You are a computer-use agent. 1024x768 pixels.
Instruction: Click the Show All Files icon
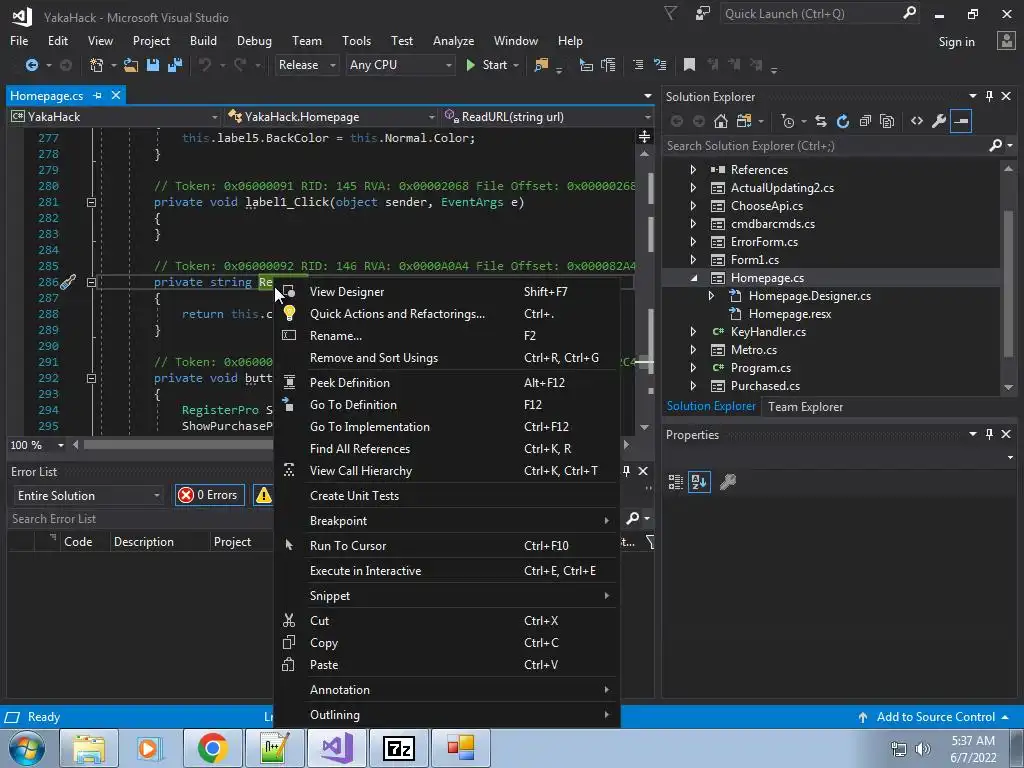click(887, 121)
